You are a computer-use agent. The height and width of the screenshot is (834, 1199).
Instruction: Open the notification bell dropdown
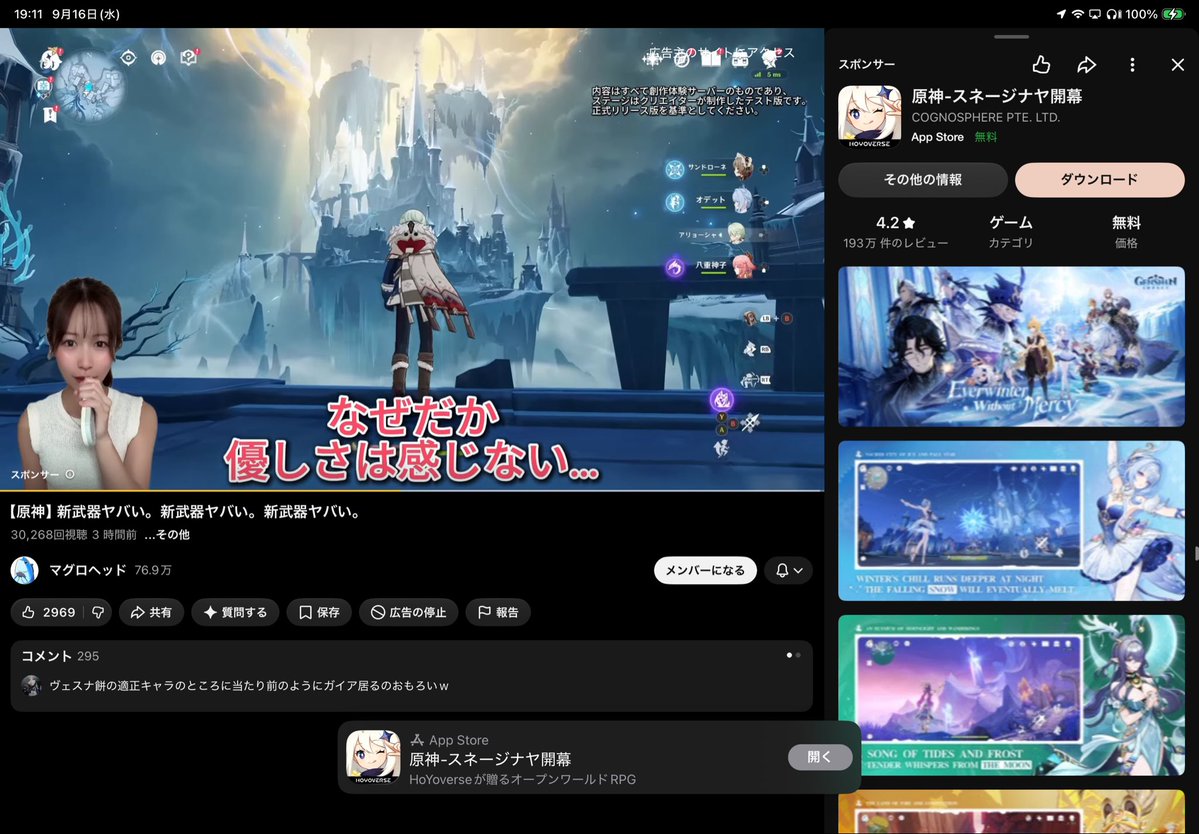pos(788,570)
